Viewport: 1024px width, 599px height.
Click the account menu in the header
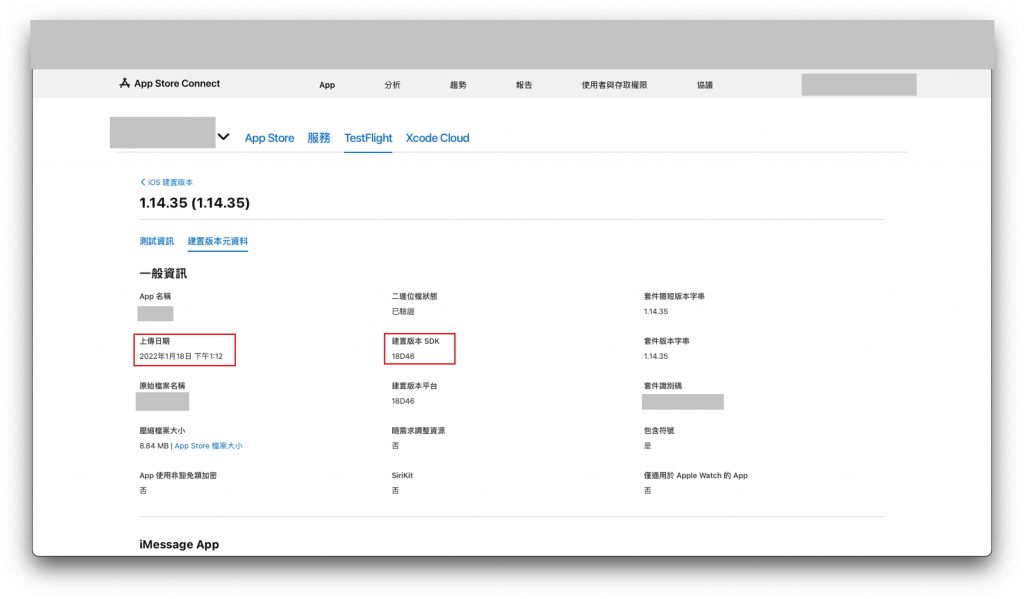click(859, 84)
